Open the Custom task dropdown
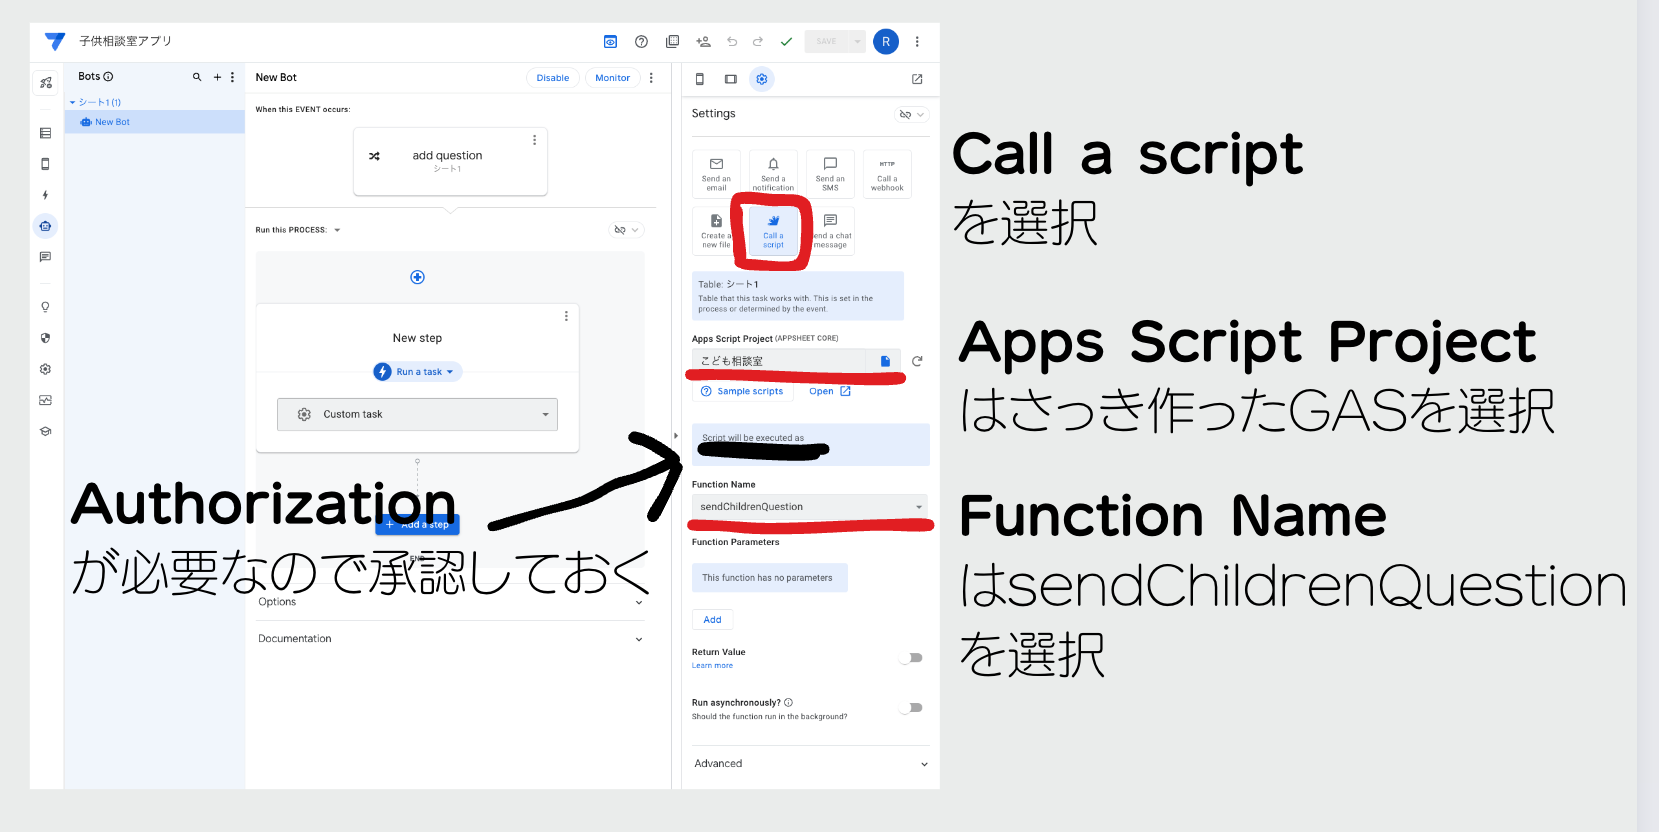Screen dimensions: 1659x832 (x=417, y=414)
